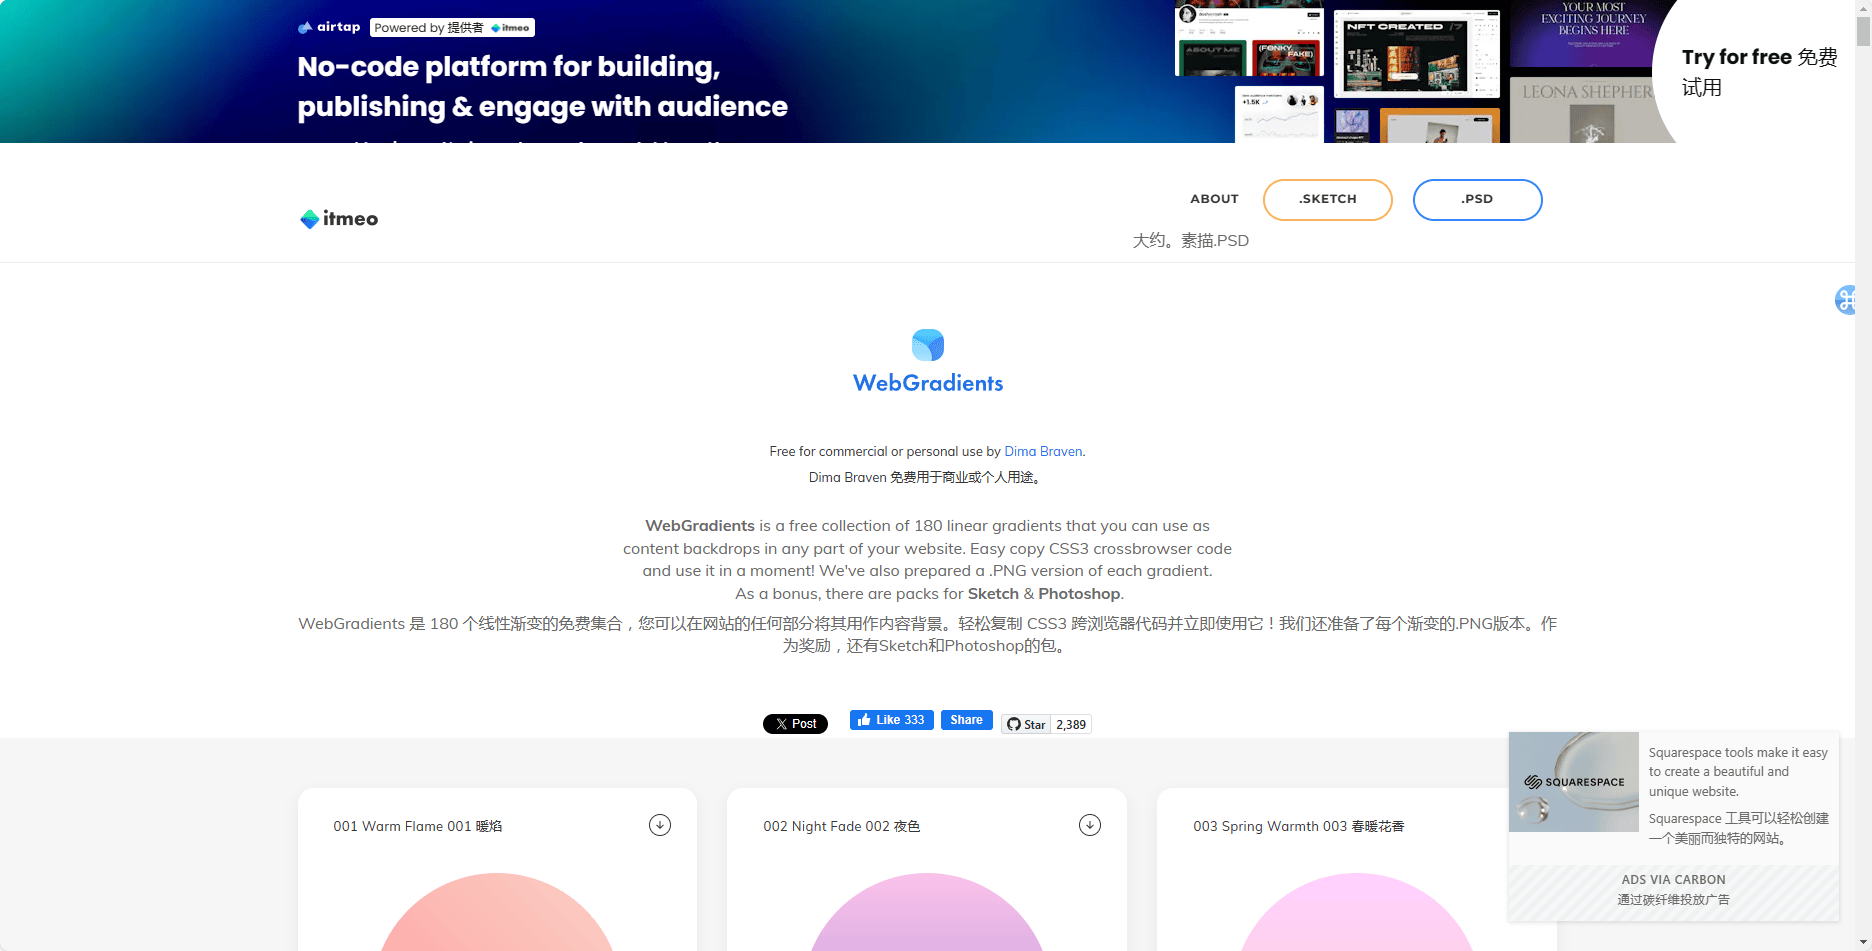Download the 001 Warm Flame gradient PNG

(660, 825)
